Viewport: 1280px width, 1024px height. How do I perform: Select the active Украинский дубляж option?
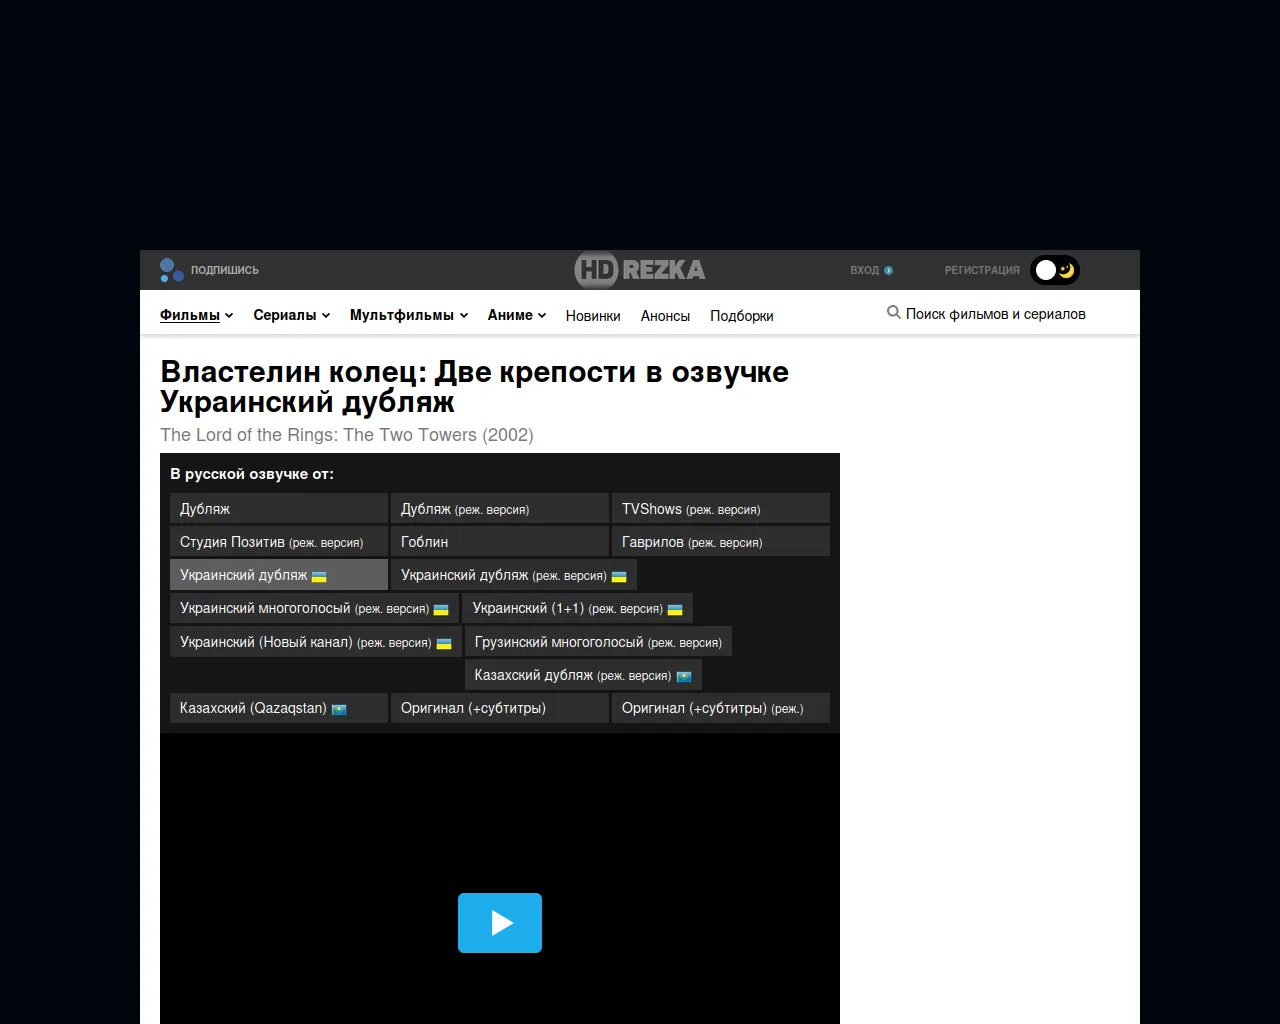(x=279, y=575)
